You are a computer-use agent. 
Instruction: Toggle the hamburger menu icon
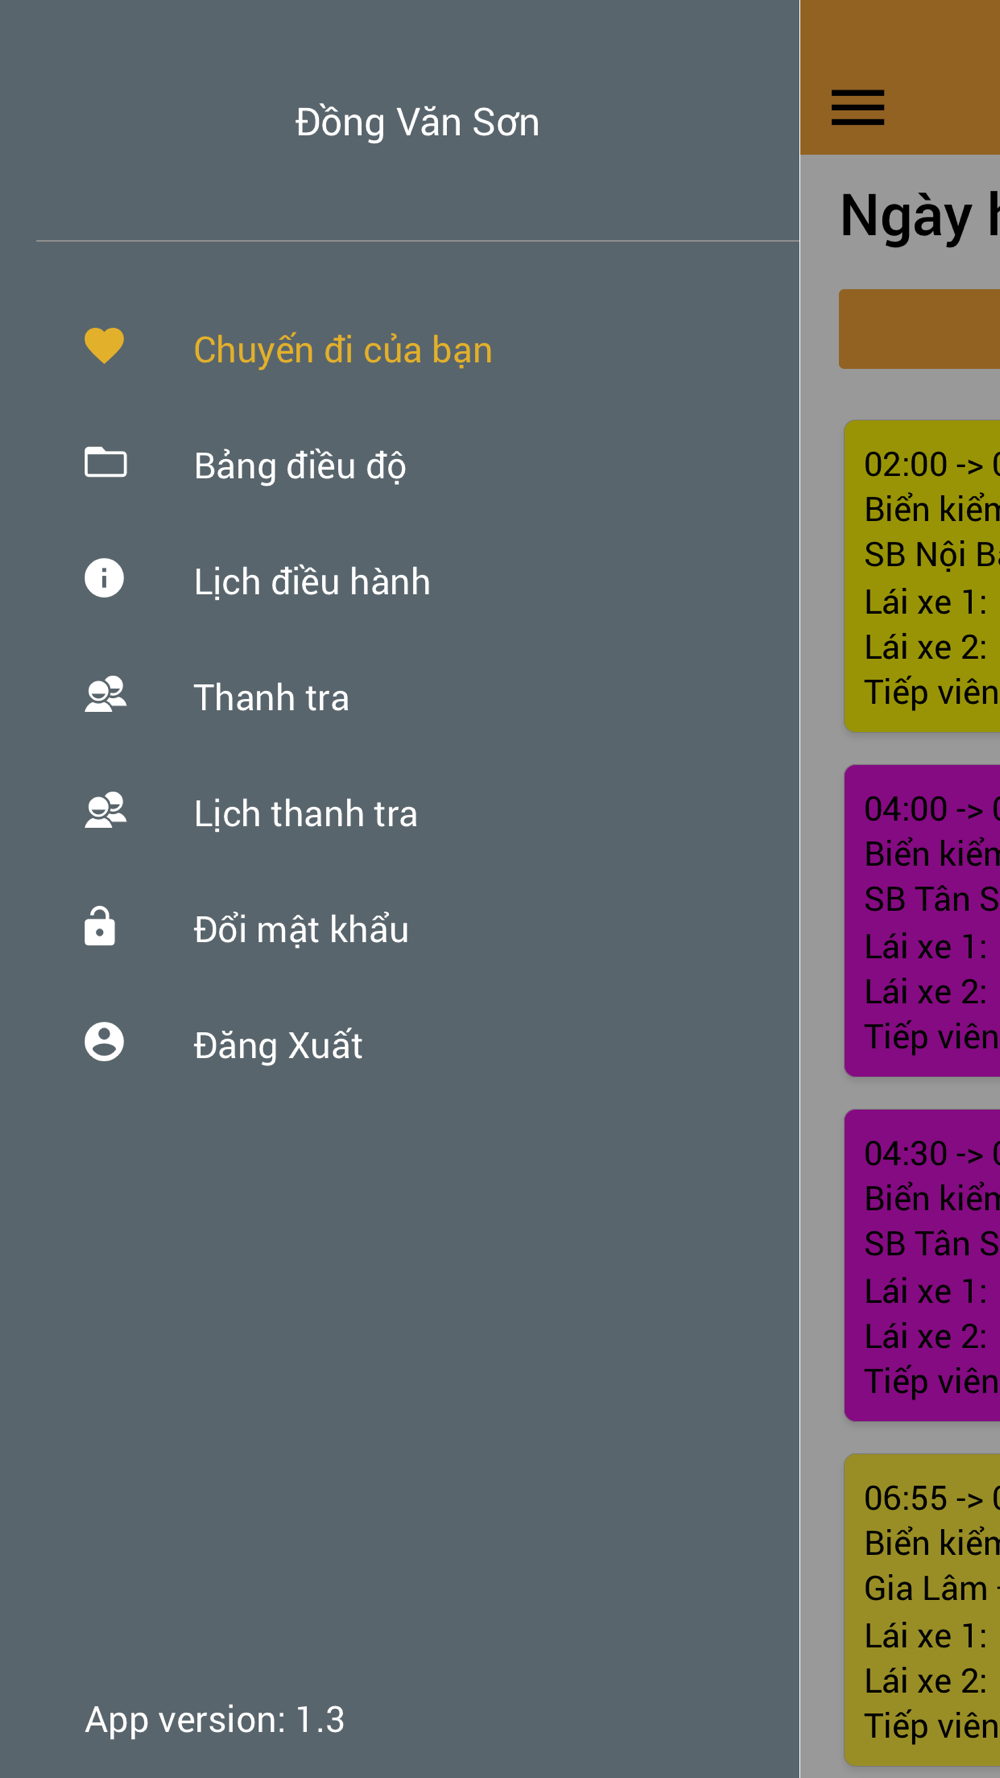point(858,108)
